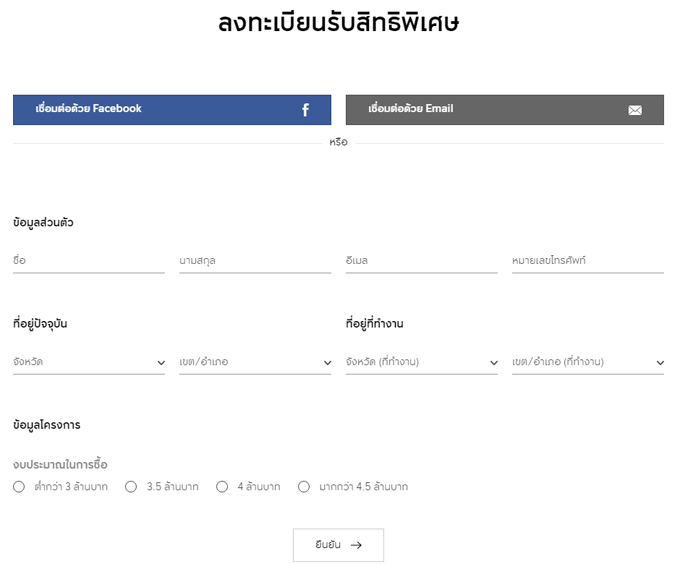Choose the 4 ล้านบาท radio button
Screen dimensions: 680x564
(x=222, y=487)
